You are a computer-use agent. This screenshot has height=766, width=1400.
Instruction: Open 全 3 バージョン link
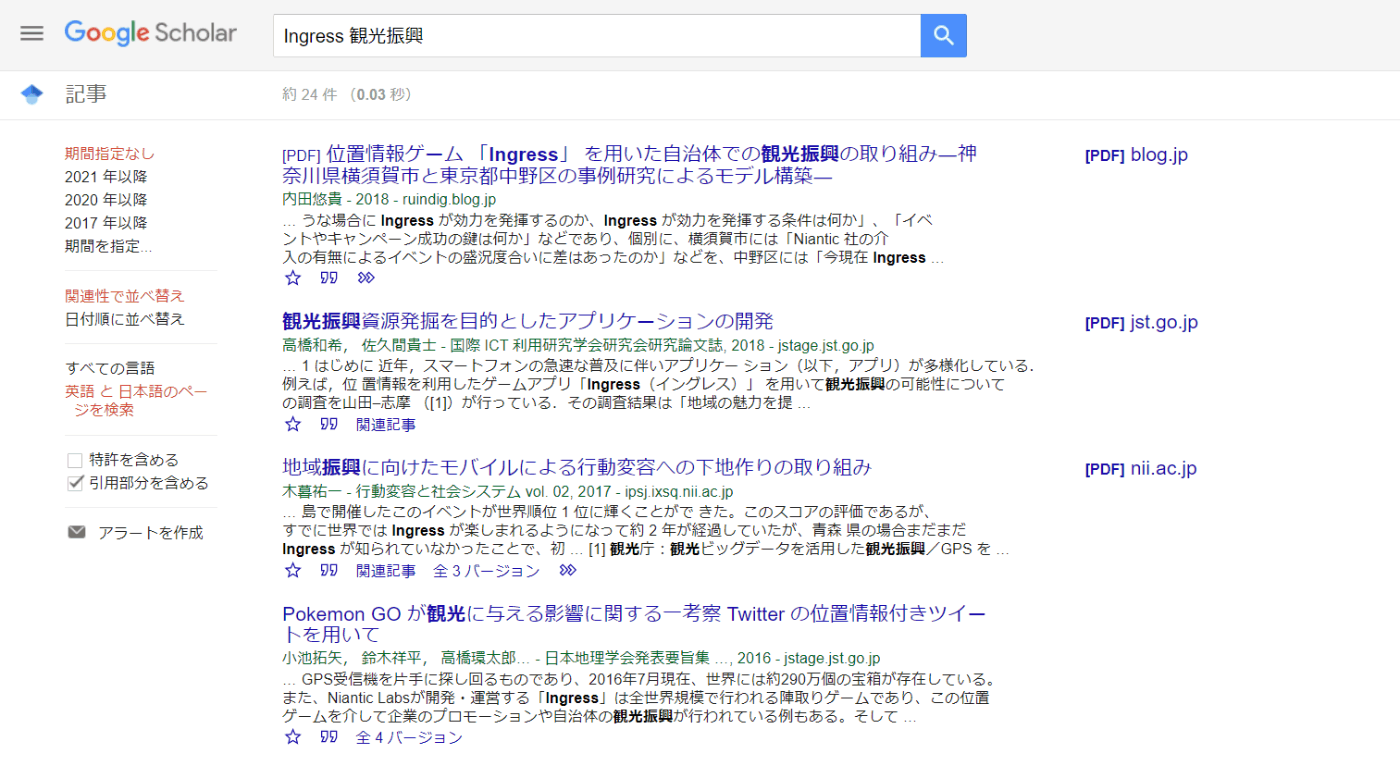[x=486, y=570]
